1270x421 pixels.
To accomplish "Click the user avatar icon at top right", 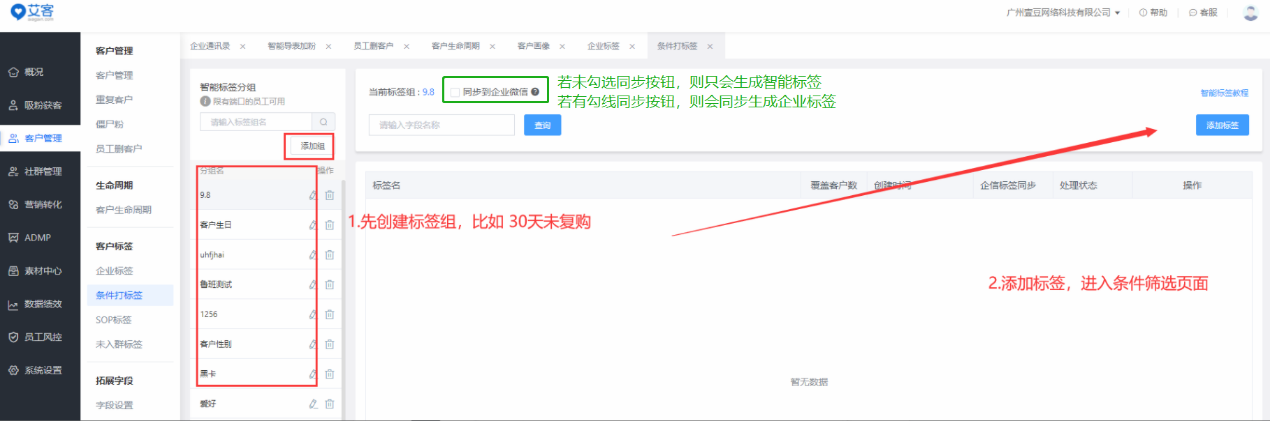I will pos(1250,12).
